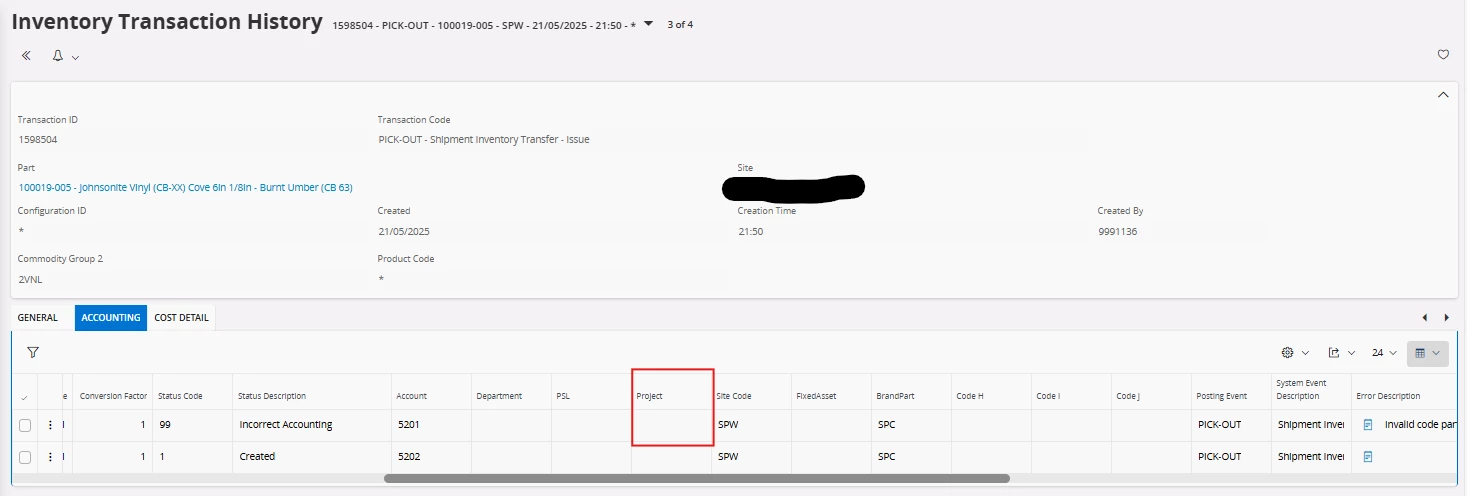Open the notification bell icon
The height and width of the screenshot is (496, 1467).
[x=58, y=56]
